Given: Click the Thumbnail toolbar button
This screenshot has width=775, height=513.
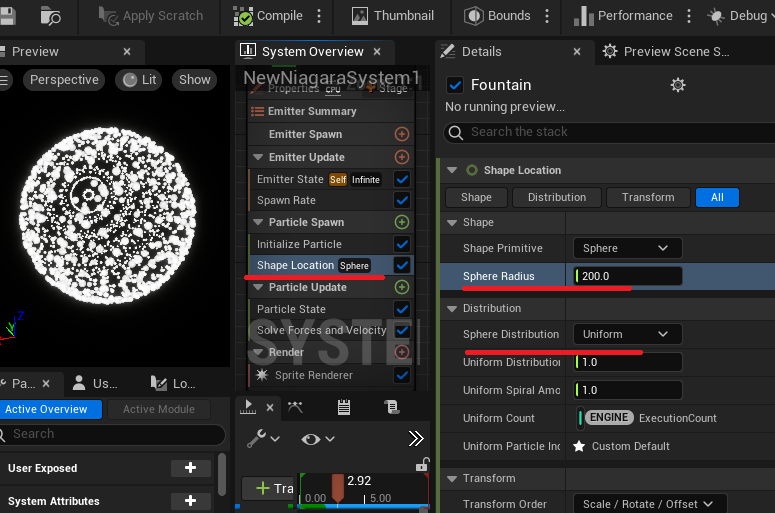Looking at the screenshot, I should point(393,16).
